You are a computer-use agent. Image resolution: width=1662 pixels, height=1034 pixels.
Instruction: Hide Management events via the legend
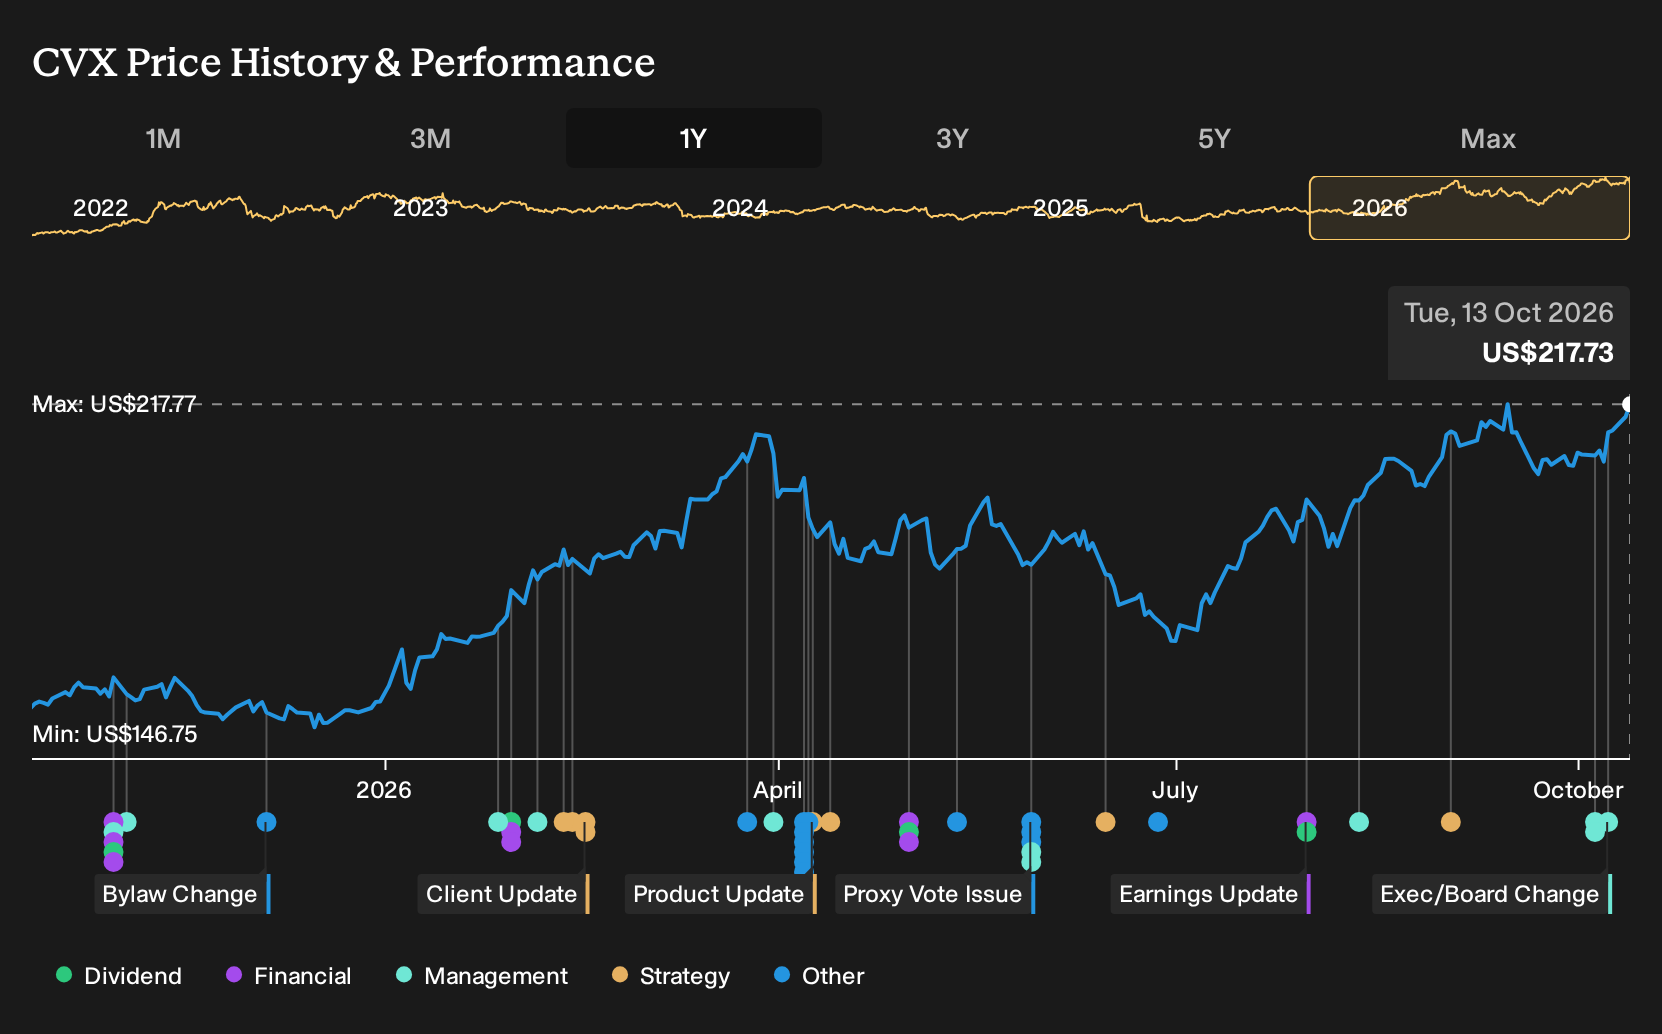pos(482,976)
